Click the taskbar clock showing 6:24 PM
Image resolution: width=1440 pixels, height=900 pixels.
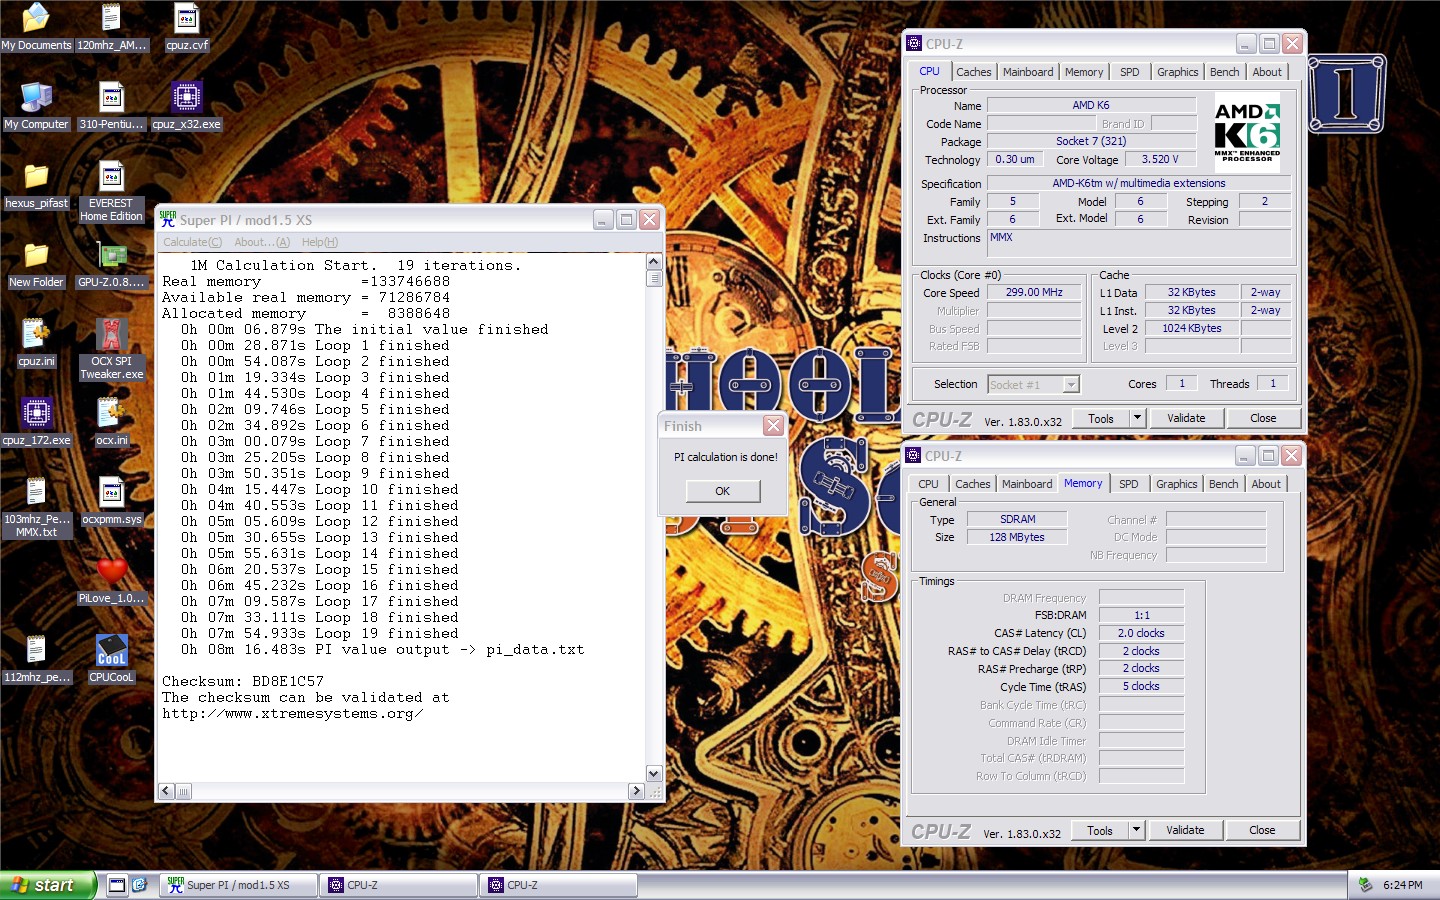pyautogui.click(x=1402, y=885)
